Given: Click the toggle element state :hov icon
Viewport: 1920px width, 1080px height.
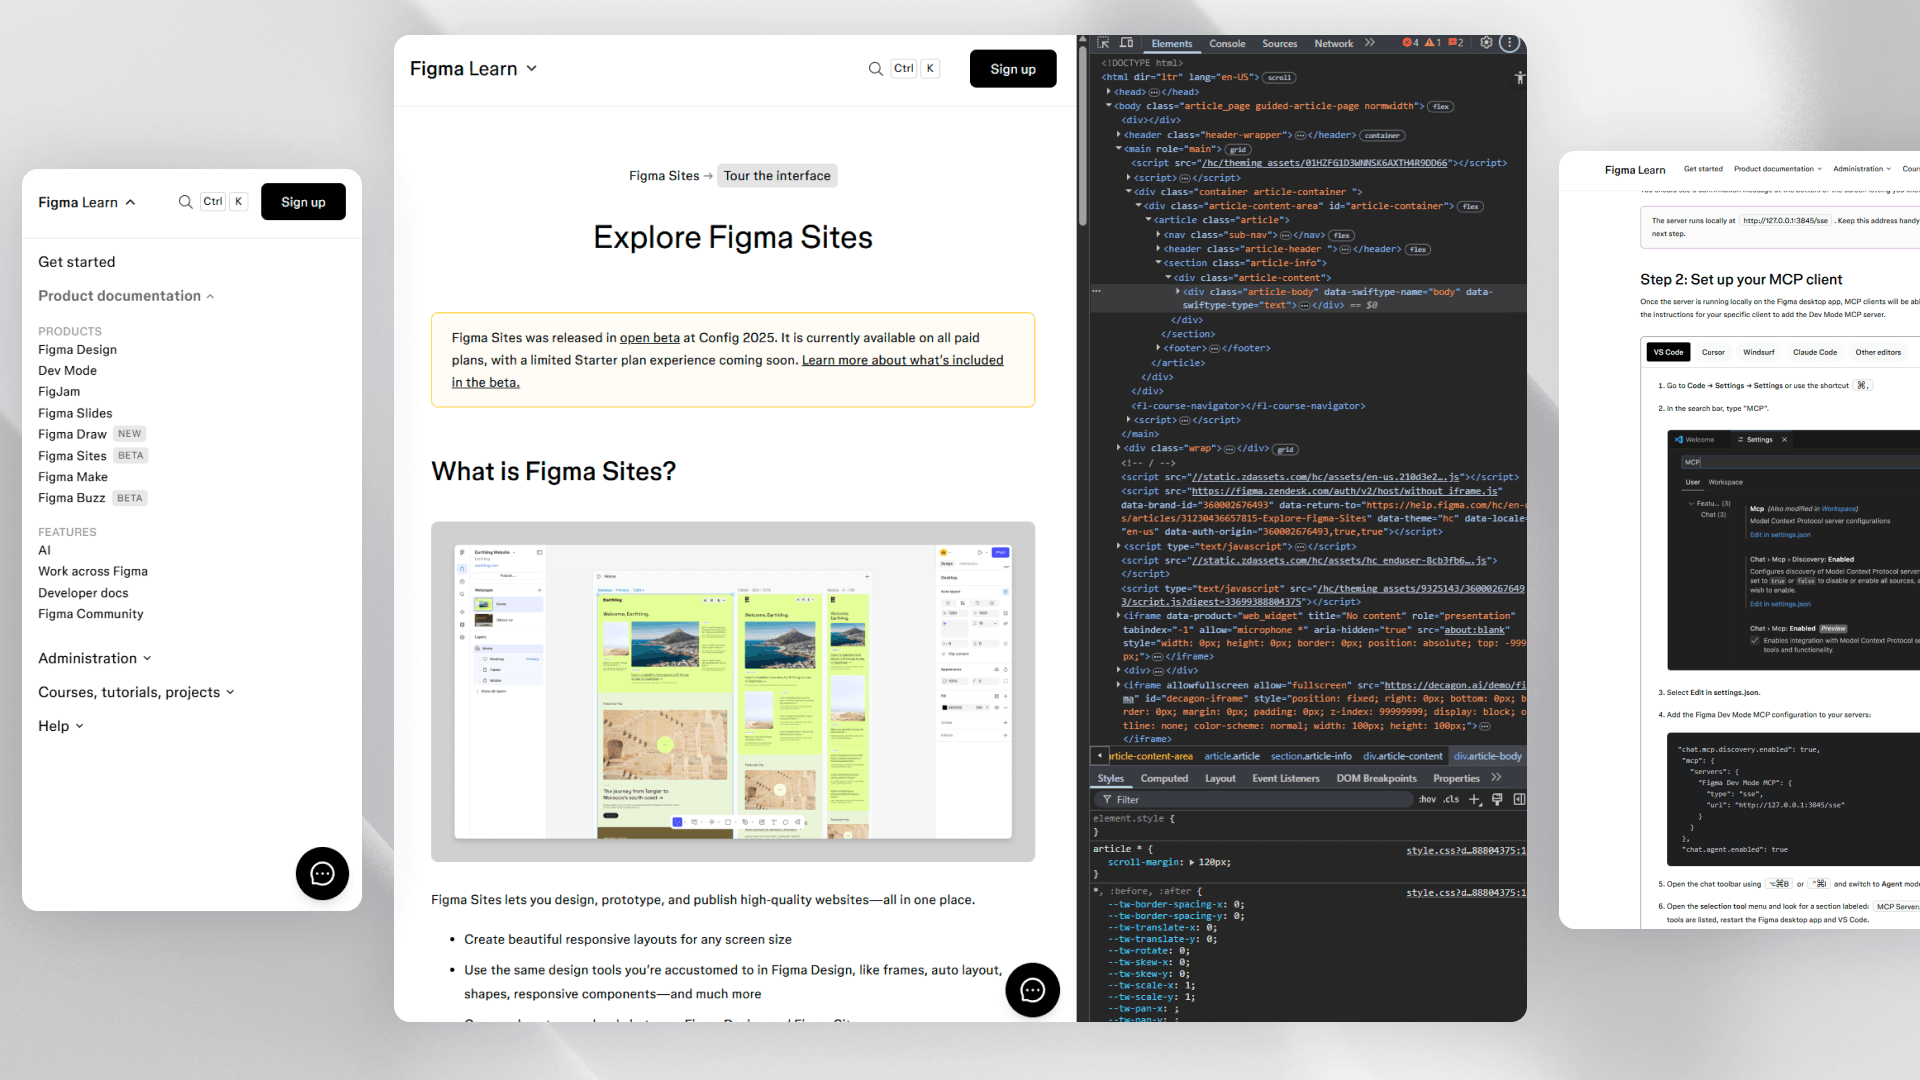Looking at the screenshot, I should [1428, 799].
